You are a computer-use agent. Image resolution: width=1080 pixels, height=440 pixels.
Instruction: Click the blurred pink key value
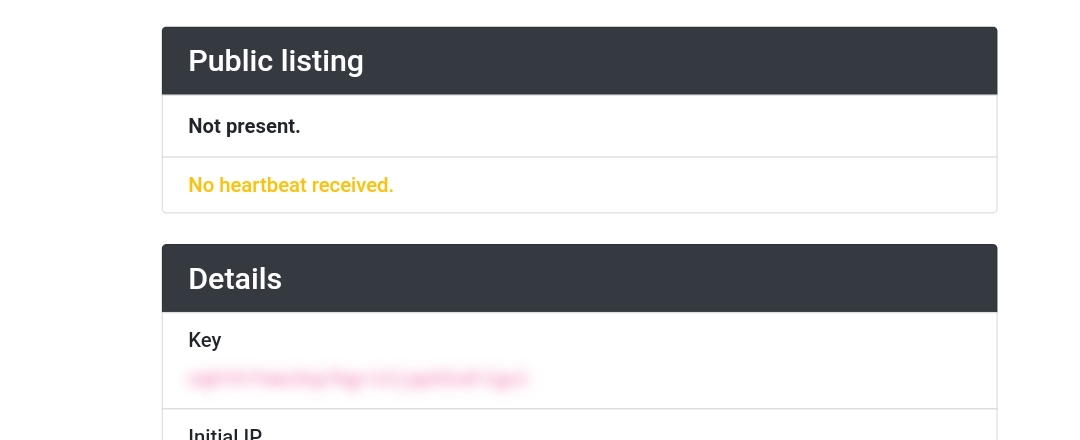click(358, 379)
